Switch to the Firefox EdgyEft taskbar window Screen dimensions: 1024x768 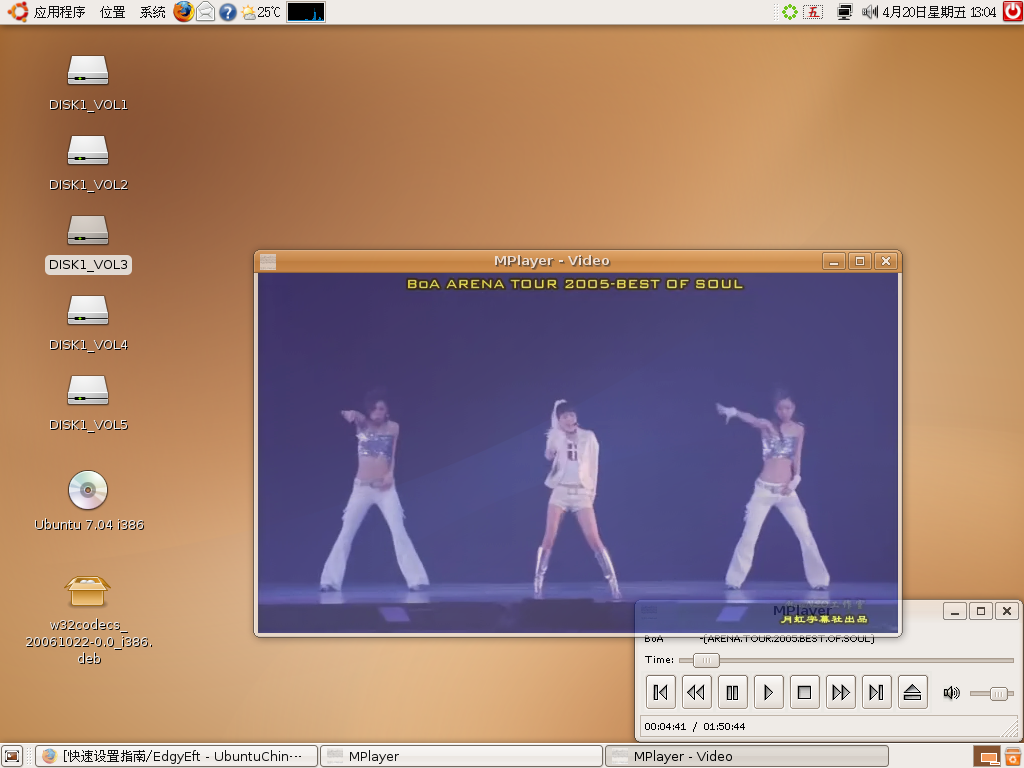[176, 756]
